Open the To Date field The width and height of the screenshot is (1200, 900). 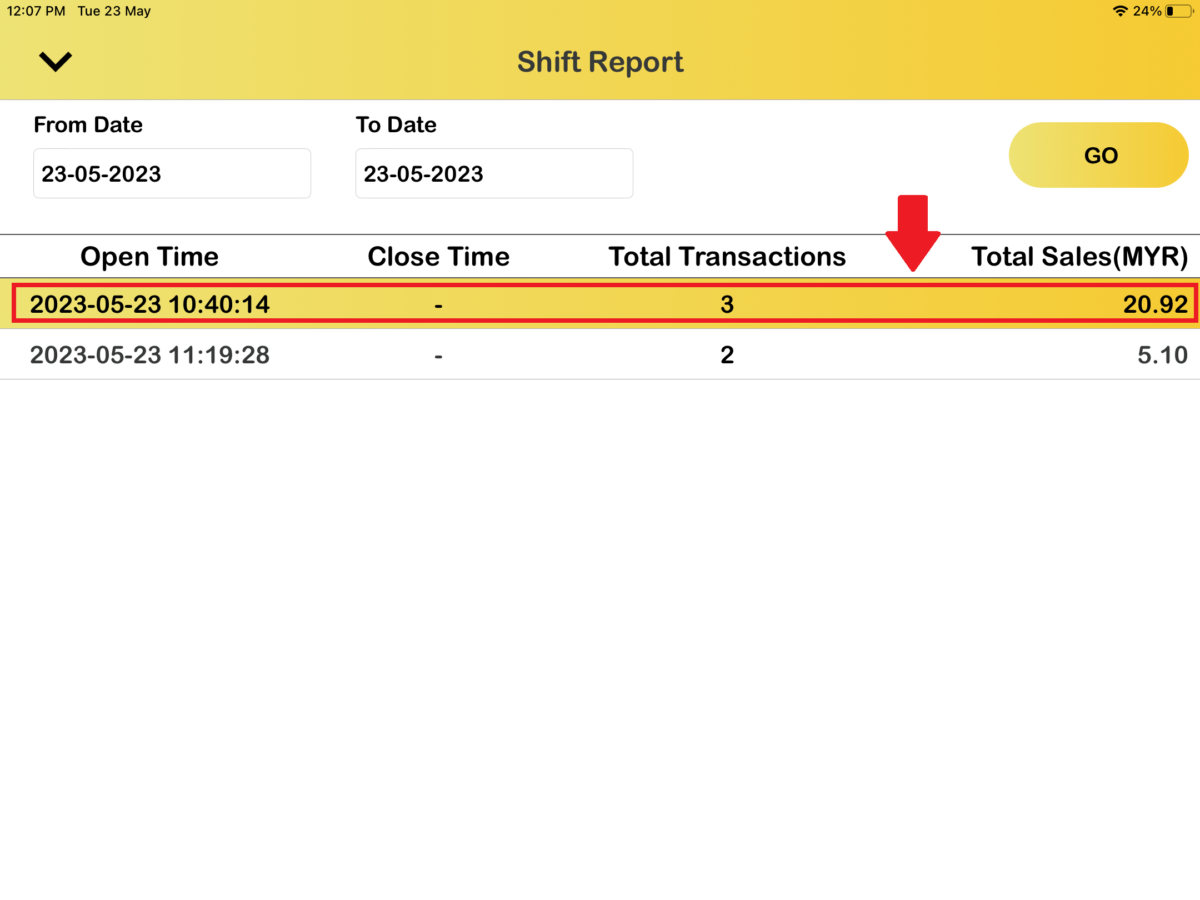[494, 173]
